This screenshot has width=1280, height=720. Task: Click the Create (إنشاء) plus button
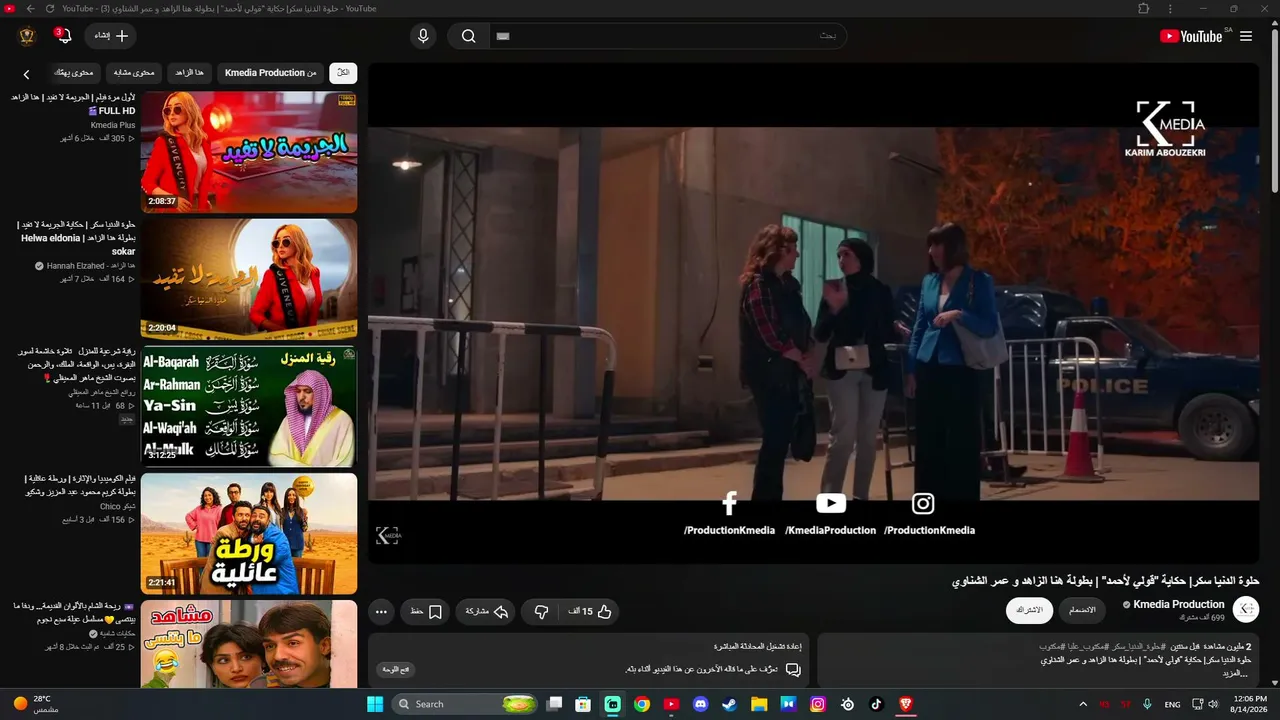pyautogui.click(x=111, y=36)
